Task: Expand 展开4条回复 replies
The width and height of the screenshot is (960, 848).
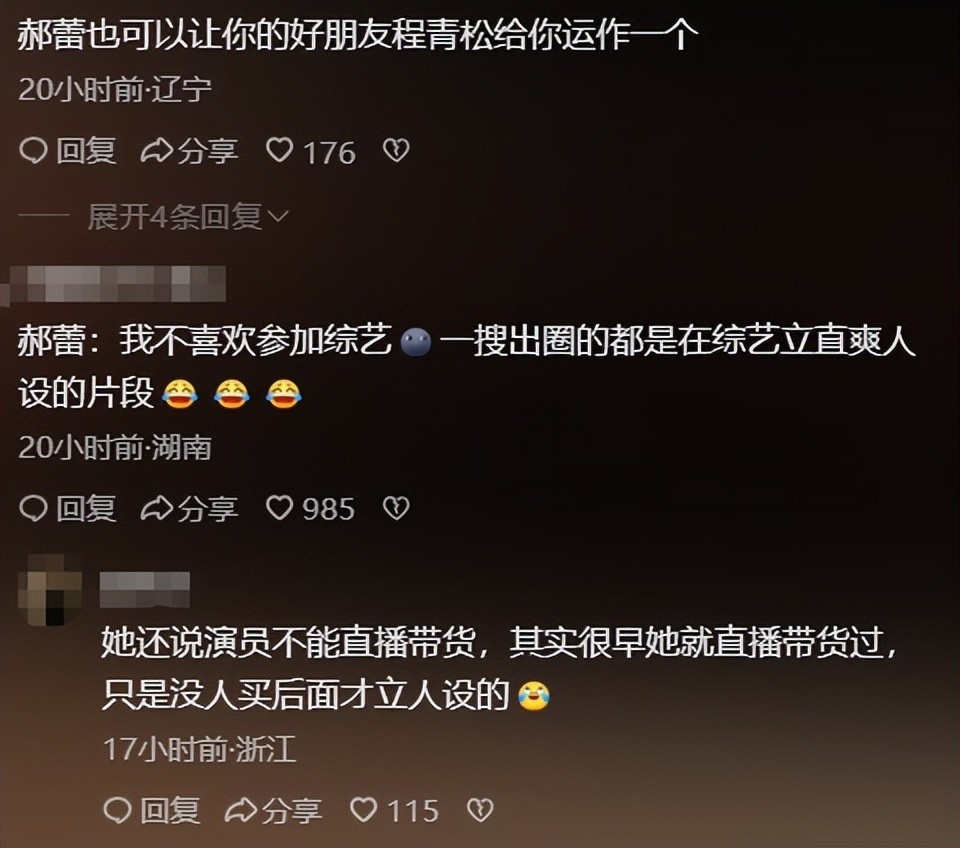Action: tap(174, 217)
